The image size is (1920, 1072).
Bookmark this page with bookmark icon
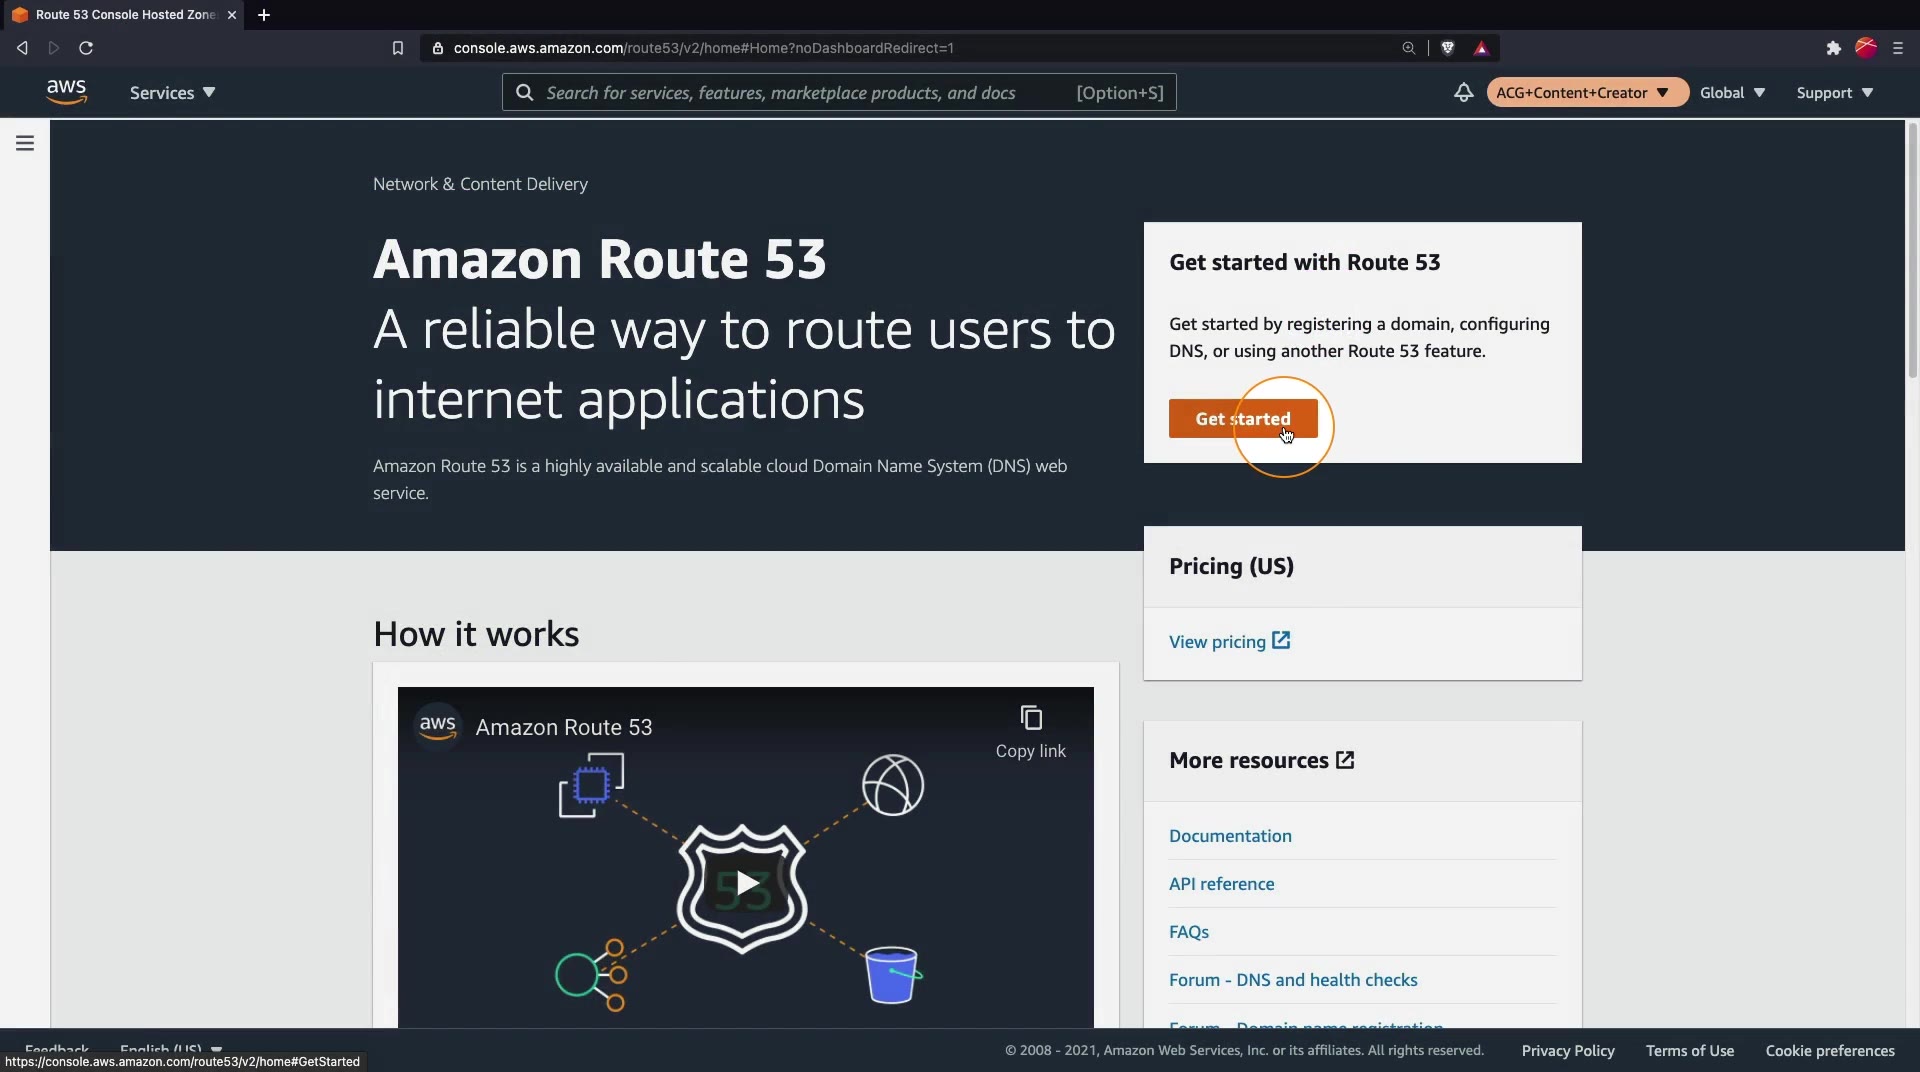[x=397, y=48]
